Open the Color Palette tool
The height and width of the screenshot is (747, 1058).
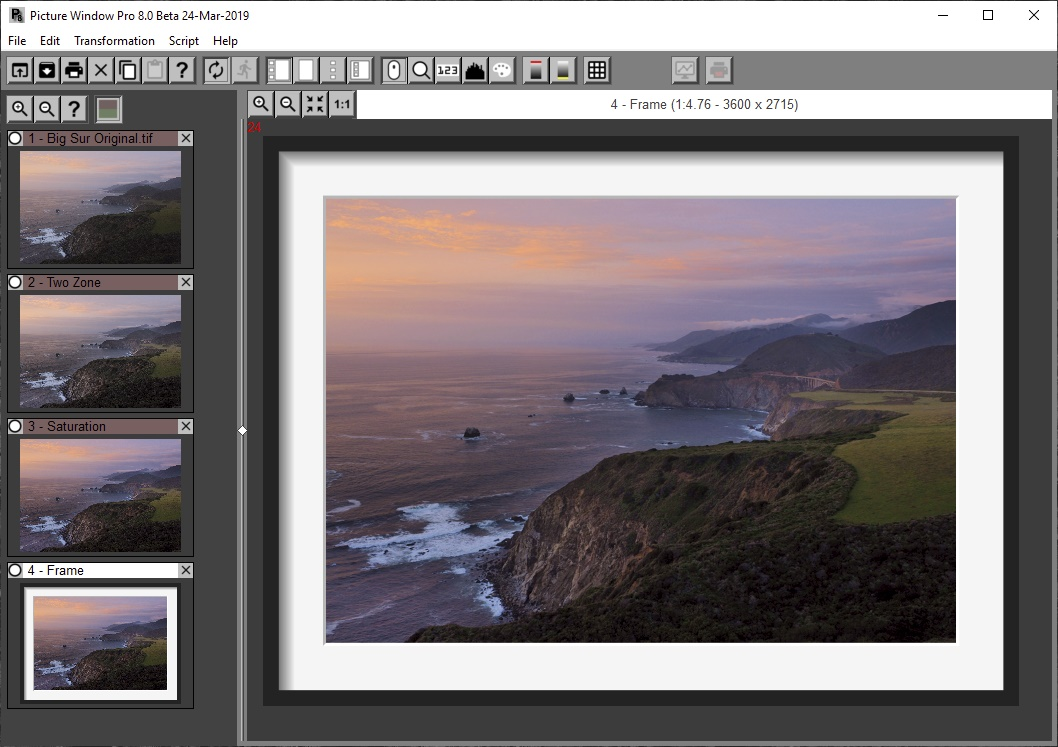501,70
